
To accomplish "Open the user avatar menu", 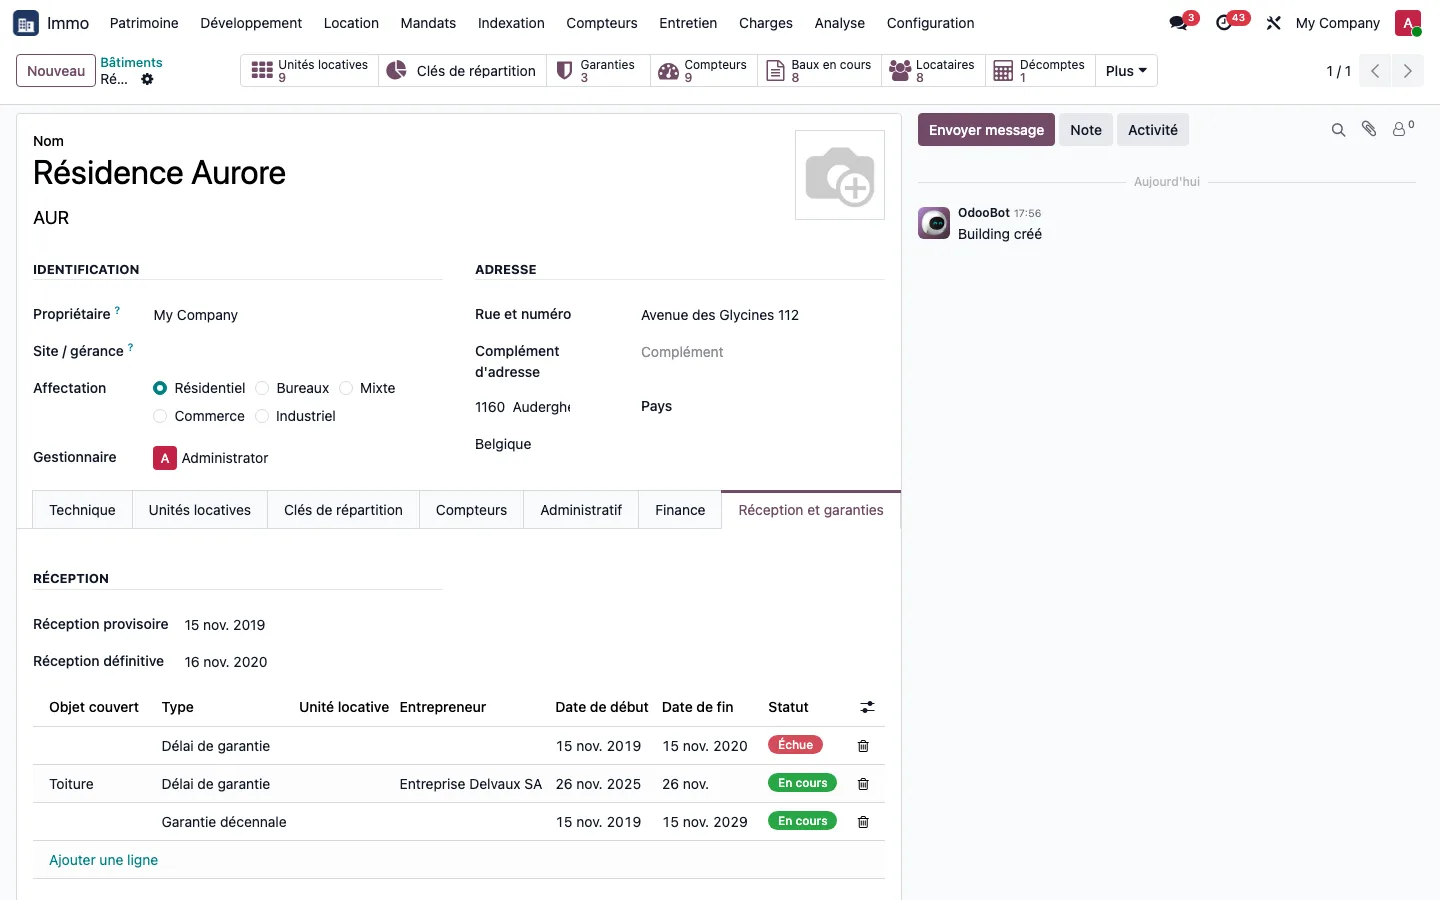I will click(x=1408, y=23).
